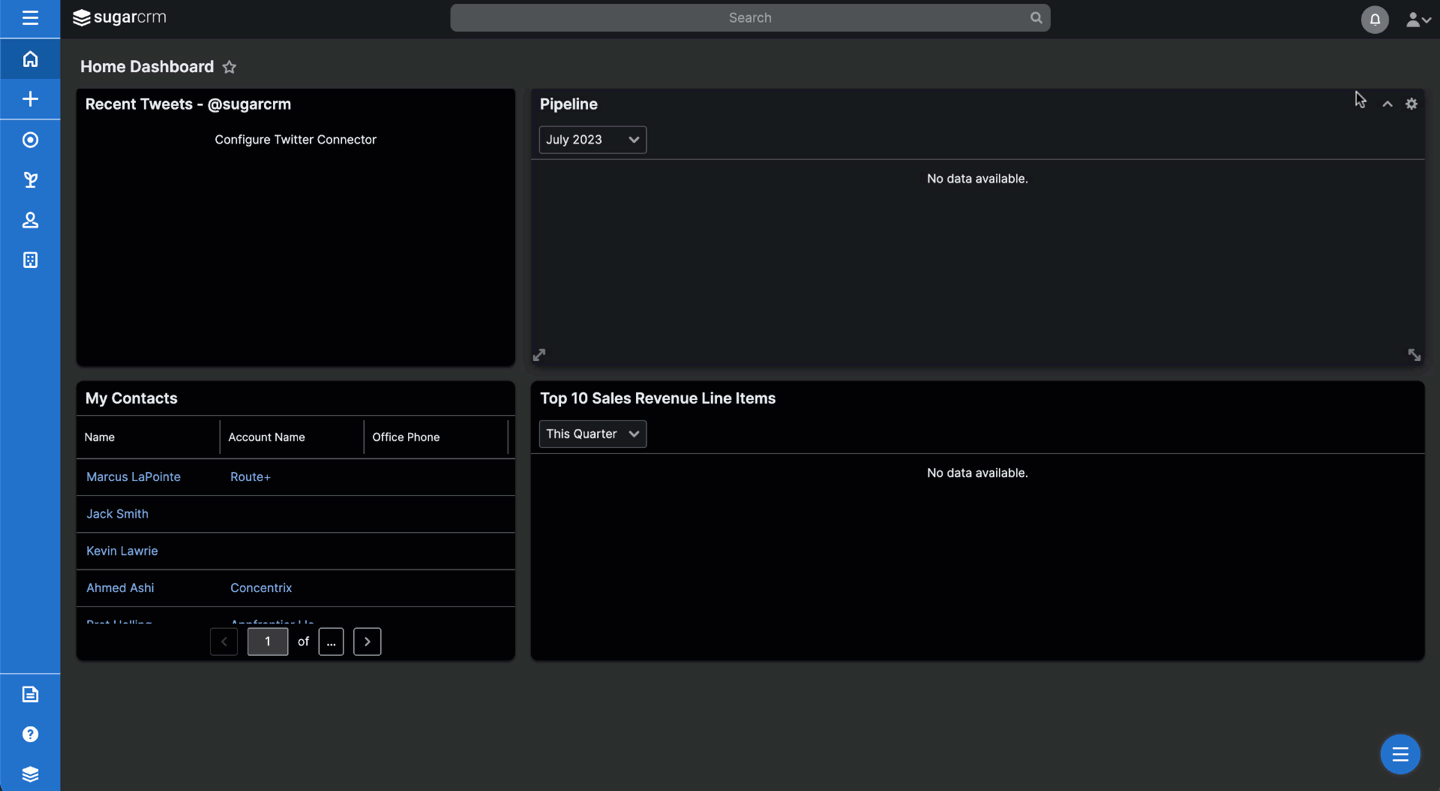Open the document icon in lower sidebar
This screenshot has height=791, width=1440.
(x=30, y=694)
